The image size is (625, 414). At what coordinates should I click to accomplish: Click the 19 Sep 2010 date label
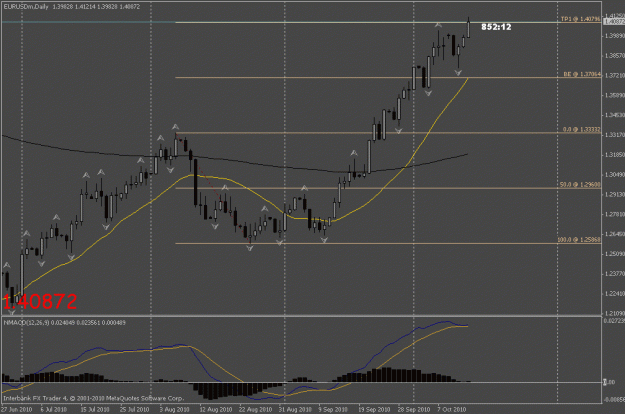click(x=374, y=409)
